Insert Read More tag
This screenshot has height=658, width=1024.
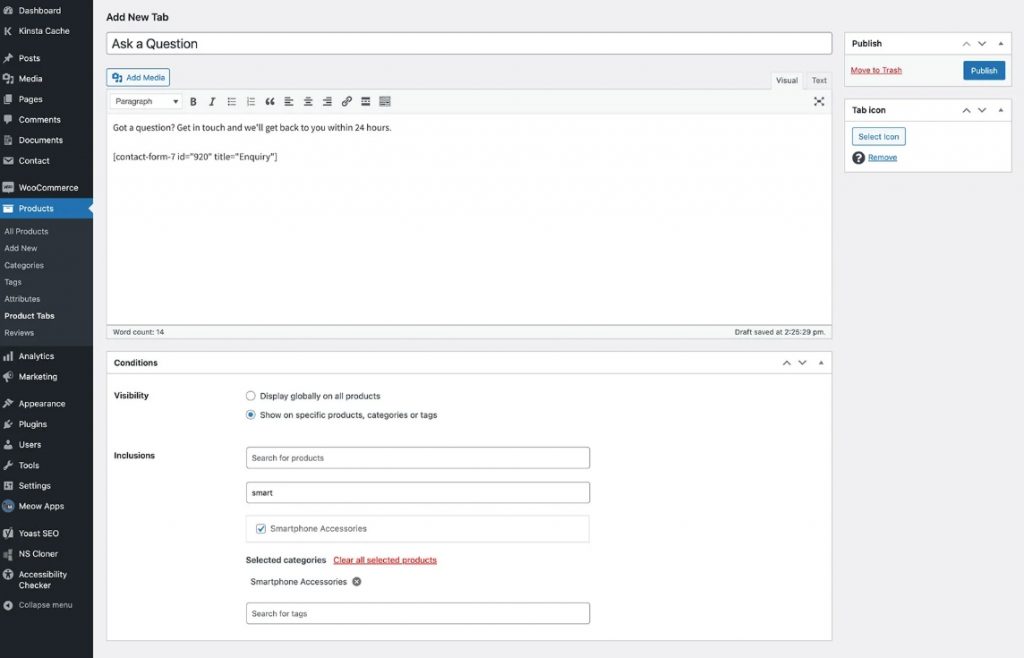[366, 102]
